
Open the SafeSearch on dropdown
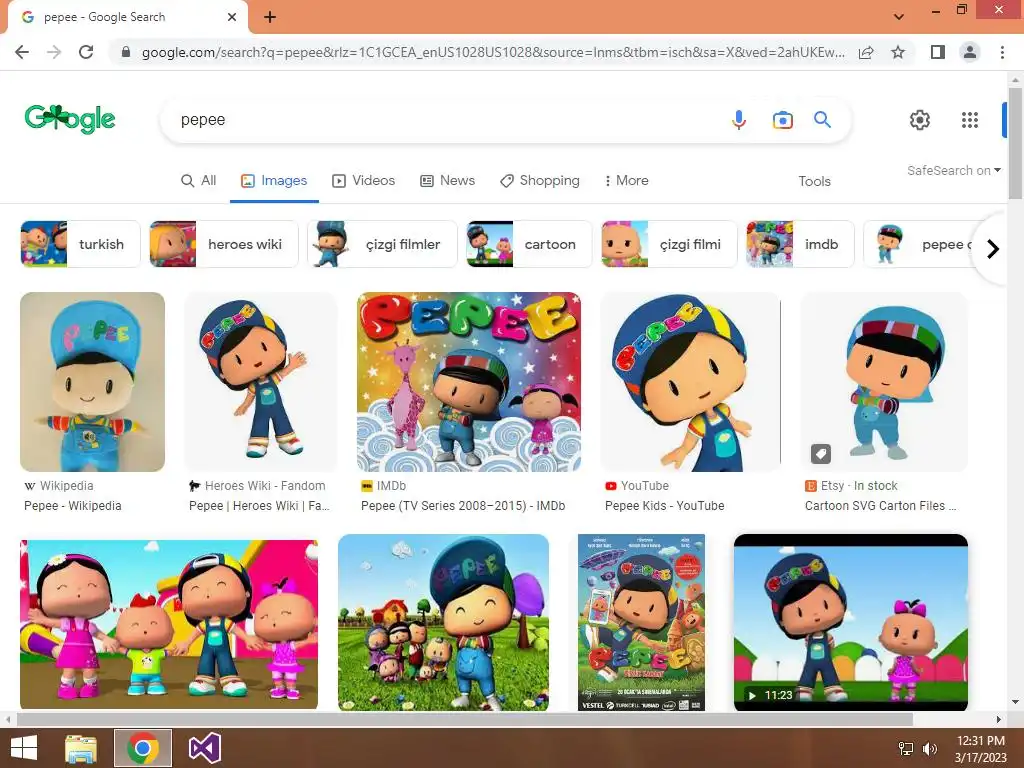tap(953, 170)
